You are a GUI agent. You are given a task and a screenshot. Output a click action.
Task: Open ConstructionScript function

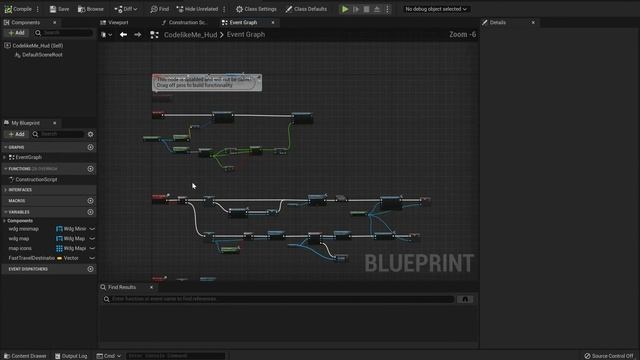point(36,180)
